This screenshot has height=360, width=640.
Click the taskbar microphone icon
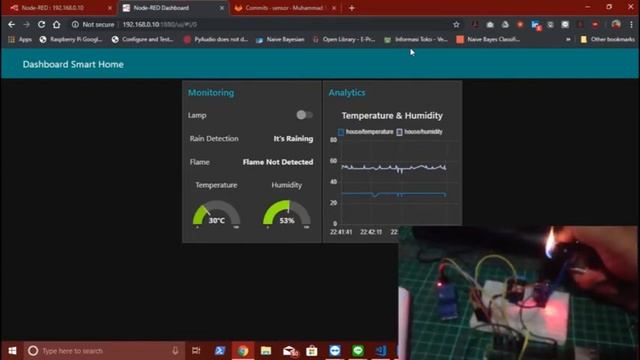pyautogui.click(x=175, y=351)
